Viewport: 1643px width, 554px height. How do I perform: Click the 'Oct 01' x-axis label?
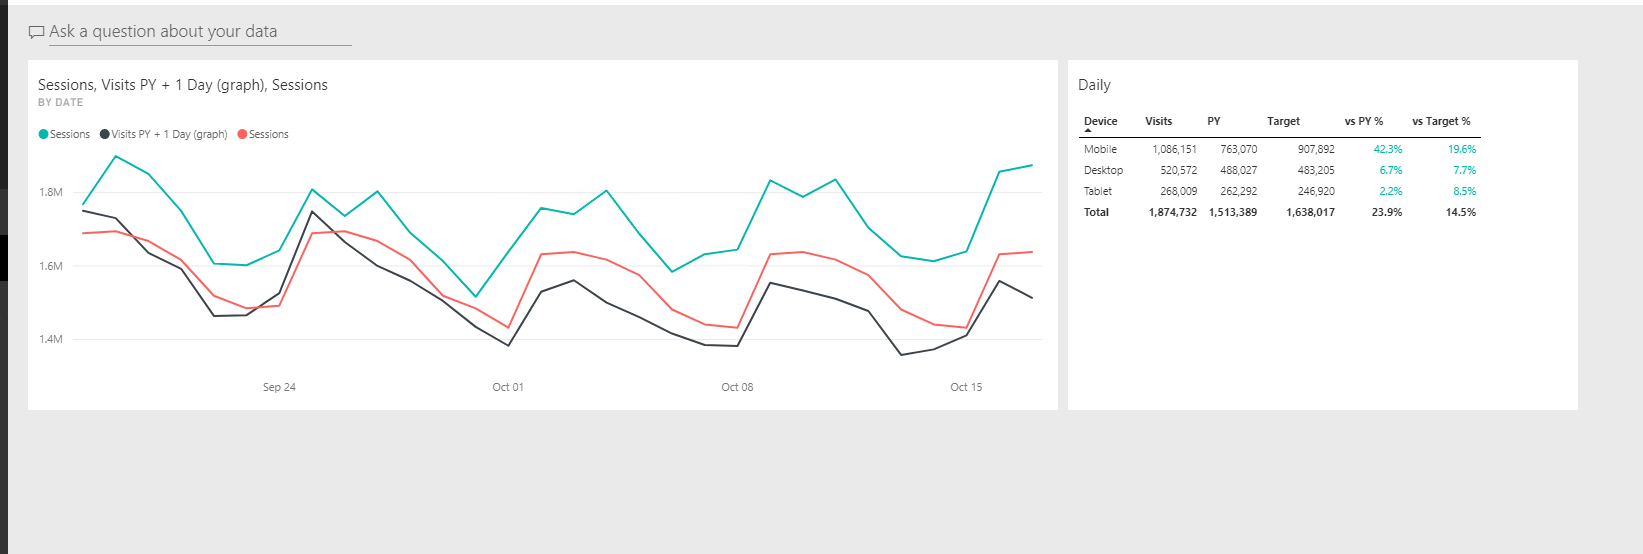click(x=508, y=387)
